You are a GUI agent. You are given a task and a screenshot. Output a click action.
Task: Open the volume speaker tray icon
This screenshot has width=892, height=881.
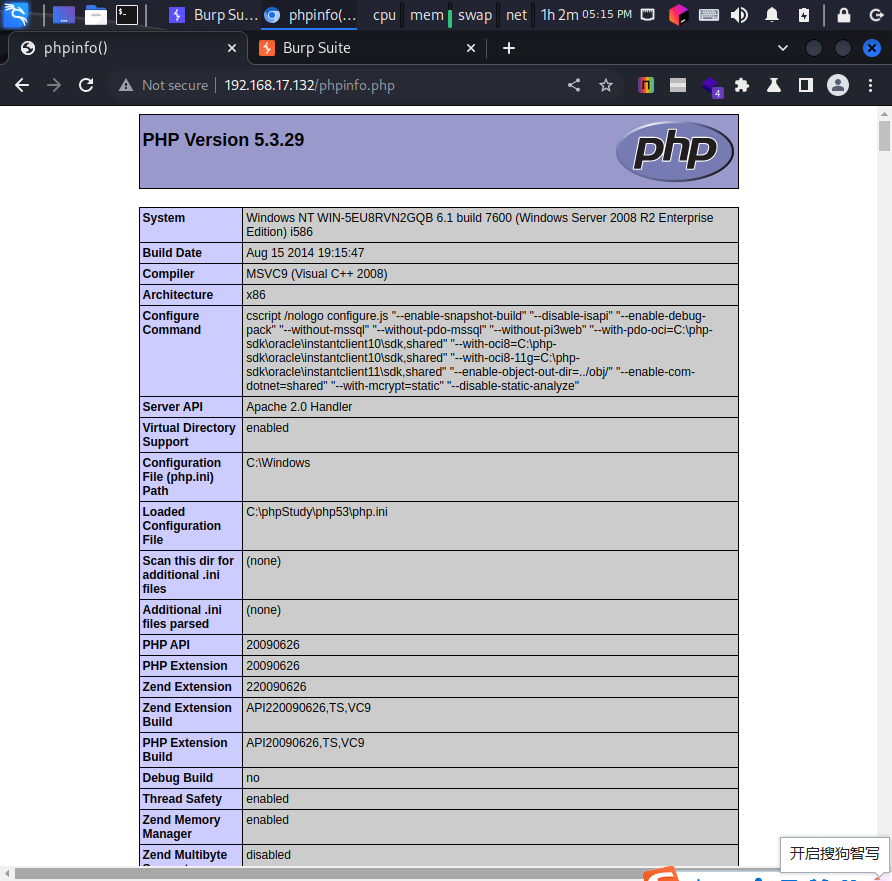pos(740,15)
